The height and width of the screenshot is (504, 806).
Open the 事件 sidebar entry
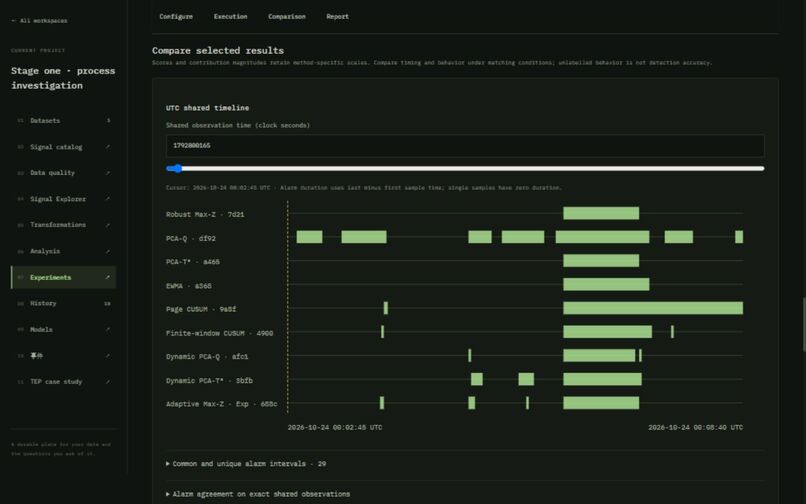point(64,356)
